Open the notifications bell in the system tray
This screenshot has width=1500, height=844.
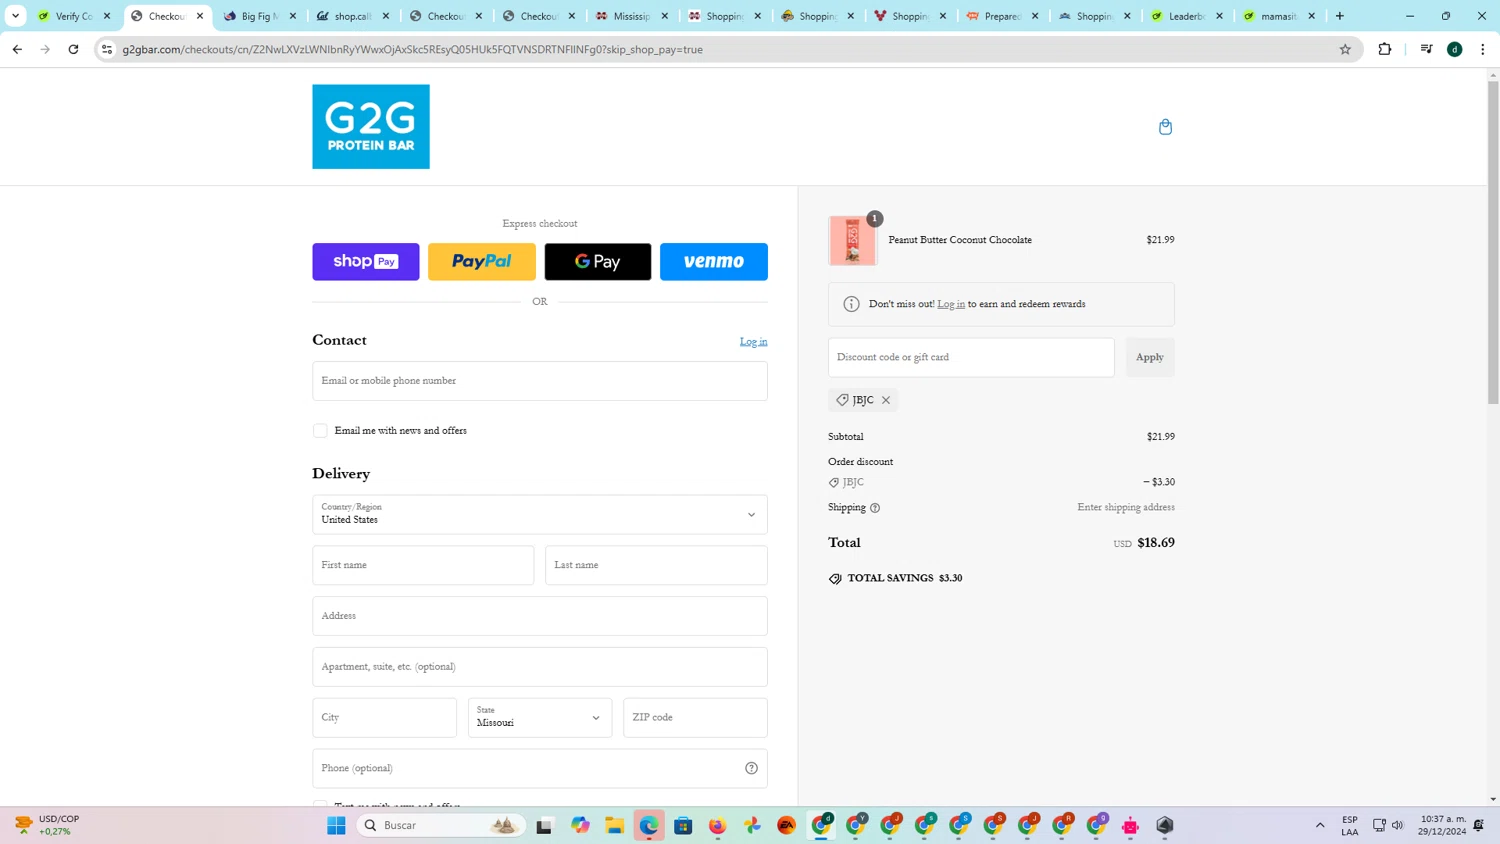pos(1479,825)
